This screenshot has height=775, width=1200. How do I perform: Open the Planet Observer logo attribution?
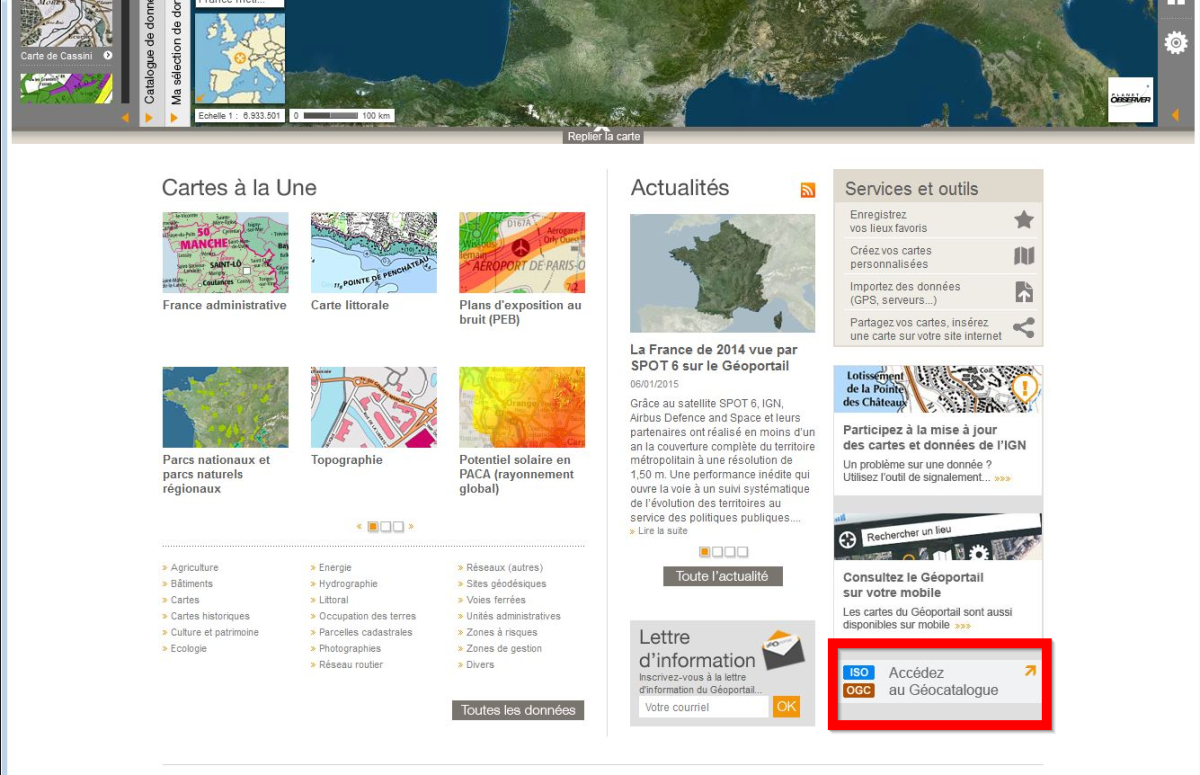point(1130,100)
